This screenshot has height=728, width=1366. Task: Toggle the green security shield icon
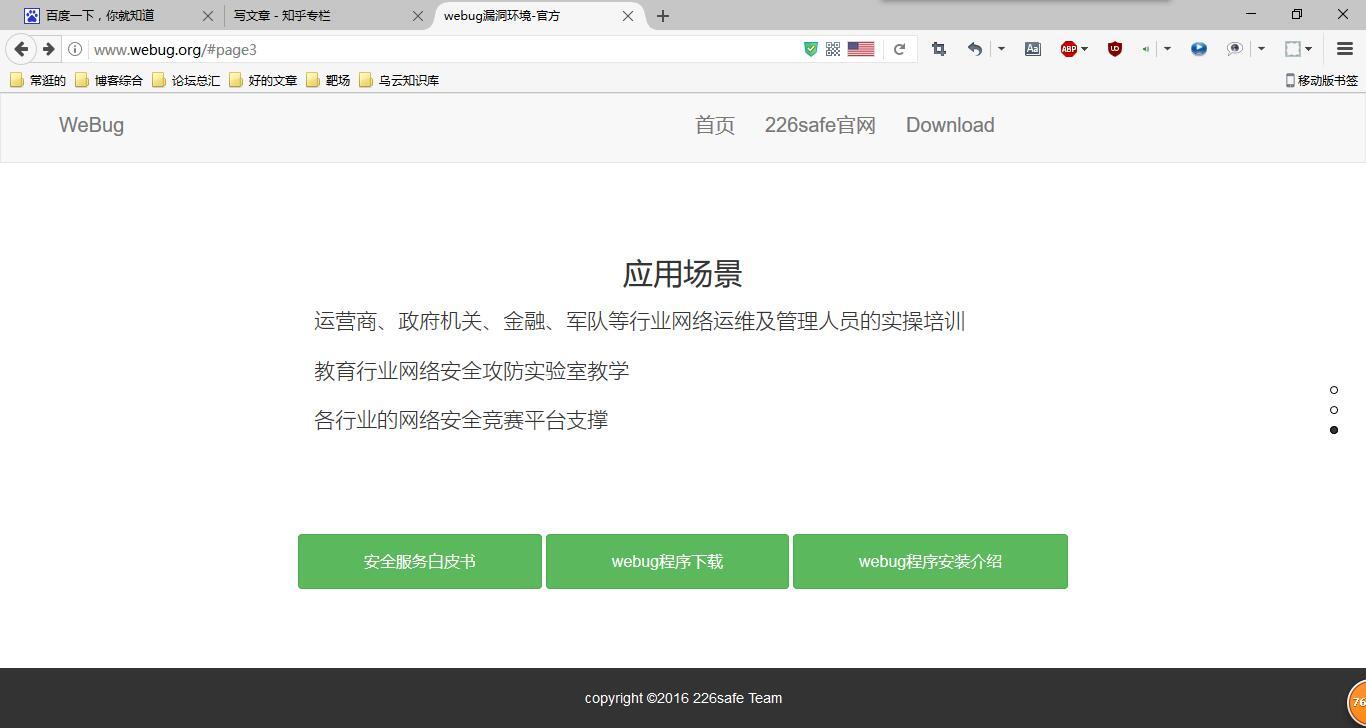click(810, 48)
